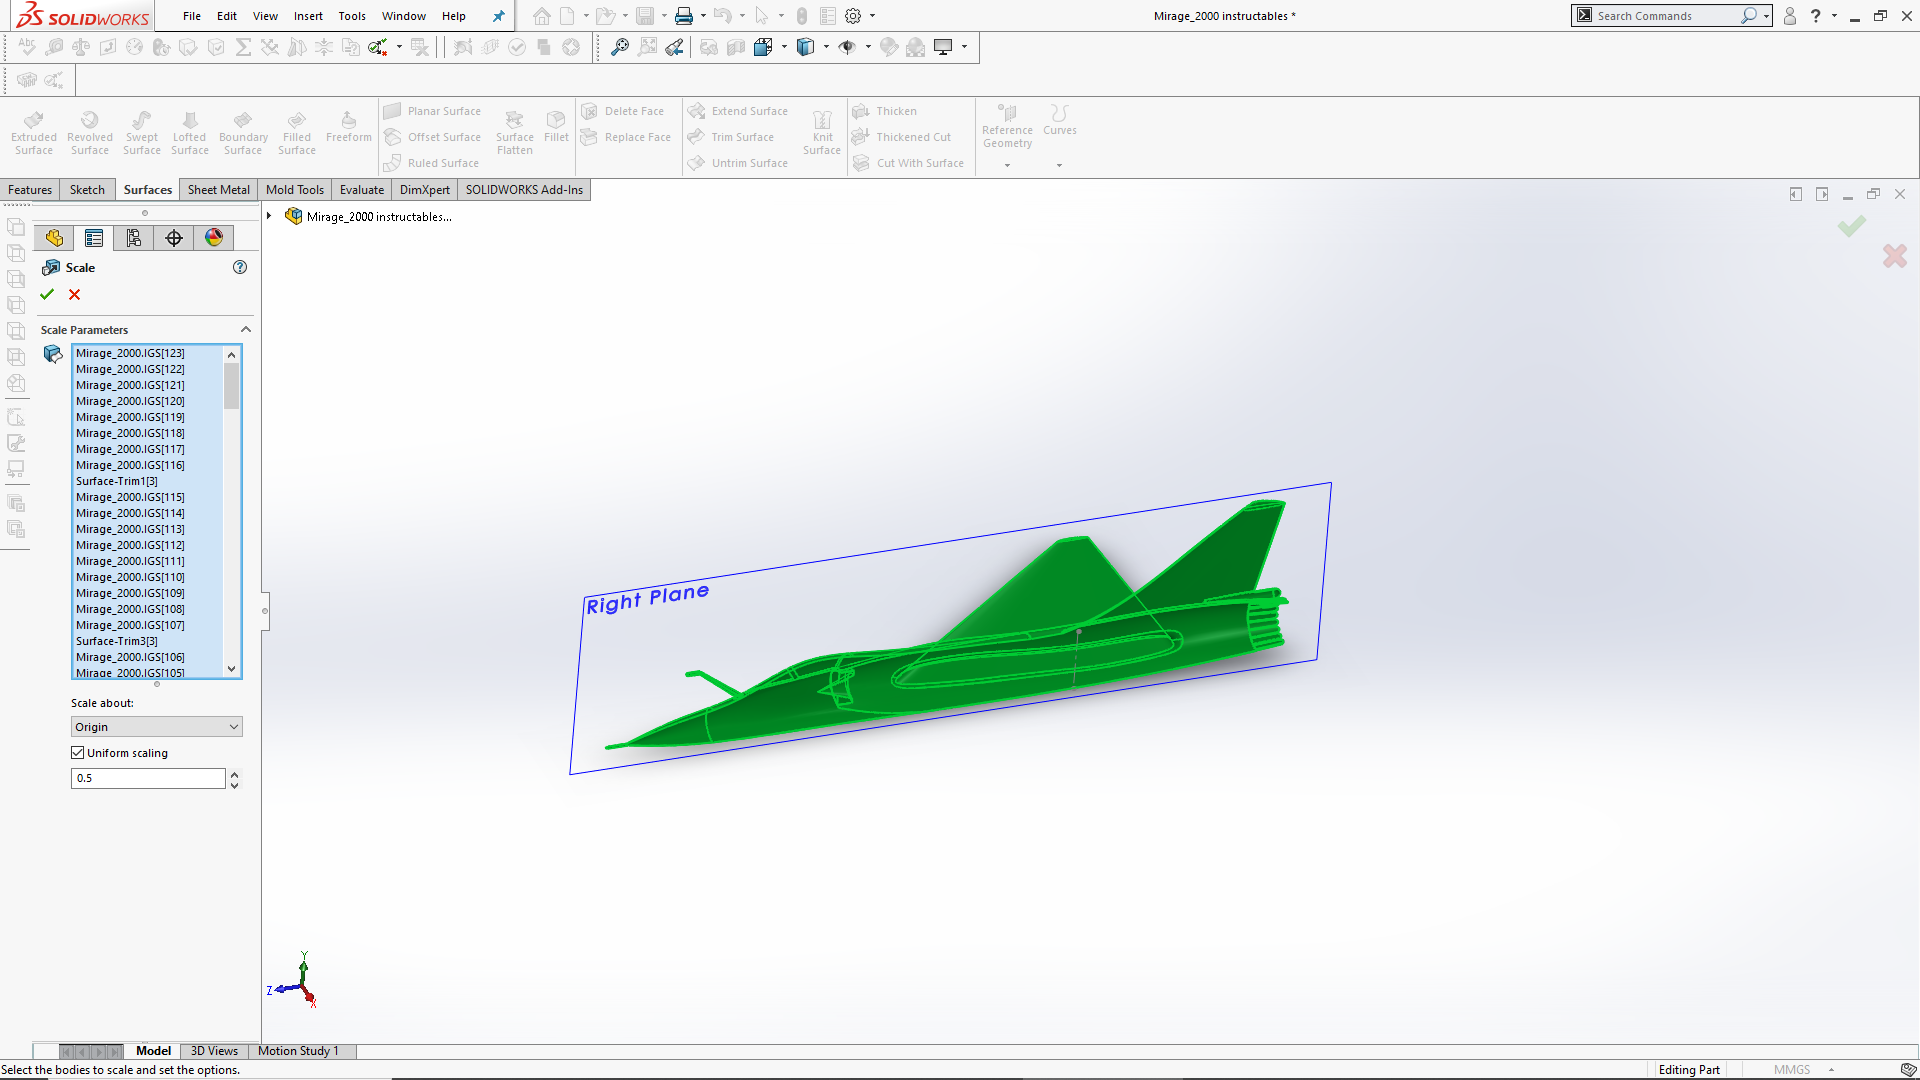The image size is (1920, 1080).
Task: Confirm the scale with the green checkmark
Action: (47, 294)
